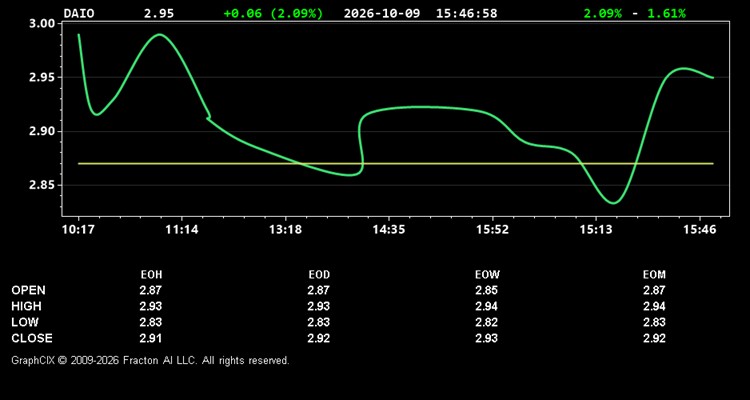The image size is (750, 400).
Task: Select the EOM open value 2.87
Action: (654, 290)
